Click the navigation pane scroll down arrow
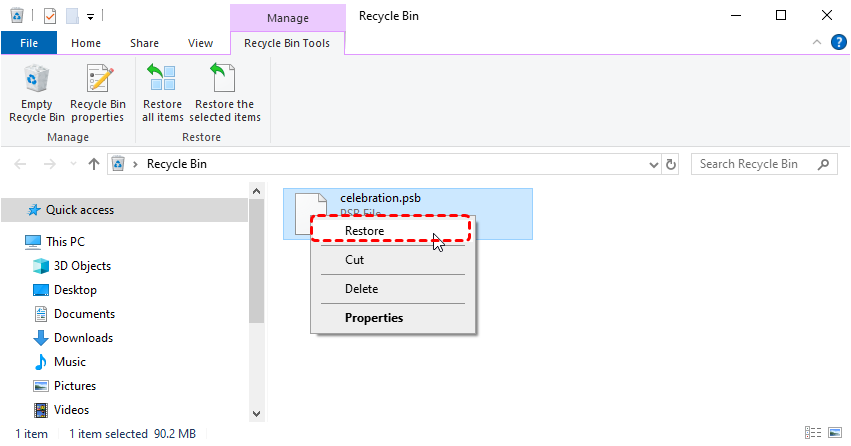The image size is (851, 446). 257,414
